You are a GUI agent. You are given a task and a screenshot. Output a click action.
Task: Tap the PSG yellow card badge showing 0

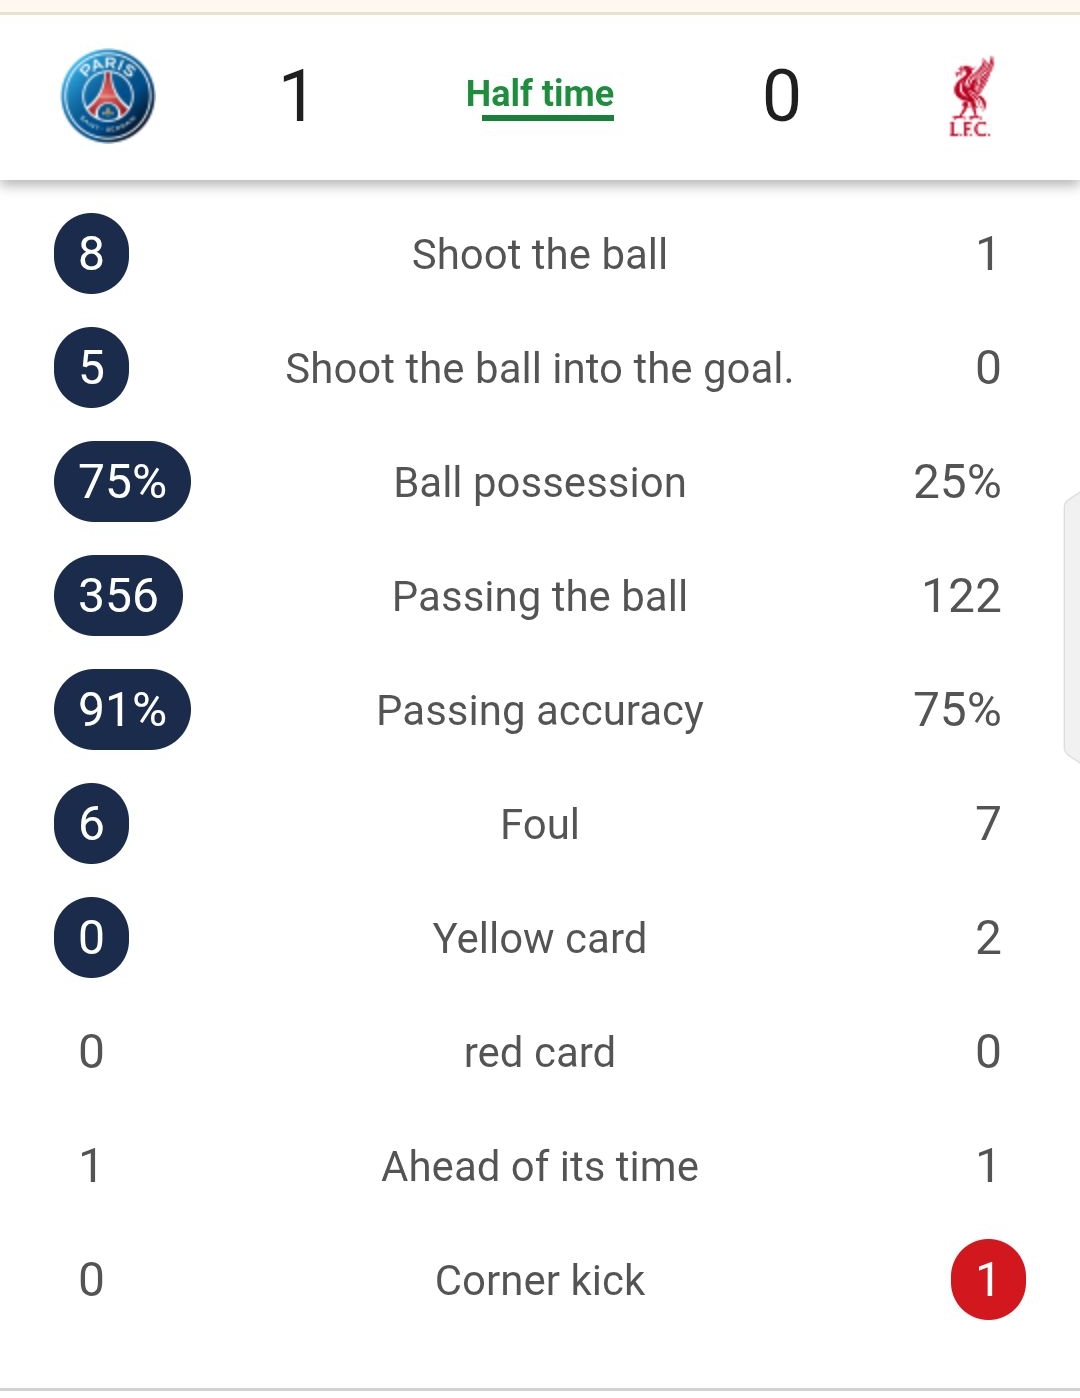coord(91,938)
